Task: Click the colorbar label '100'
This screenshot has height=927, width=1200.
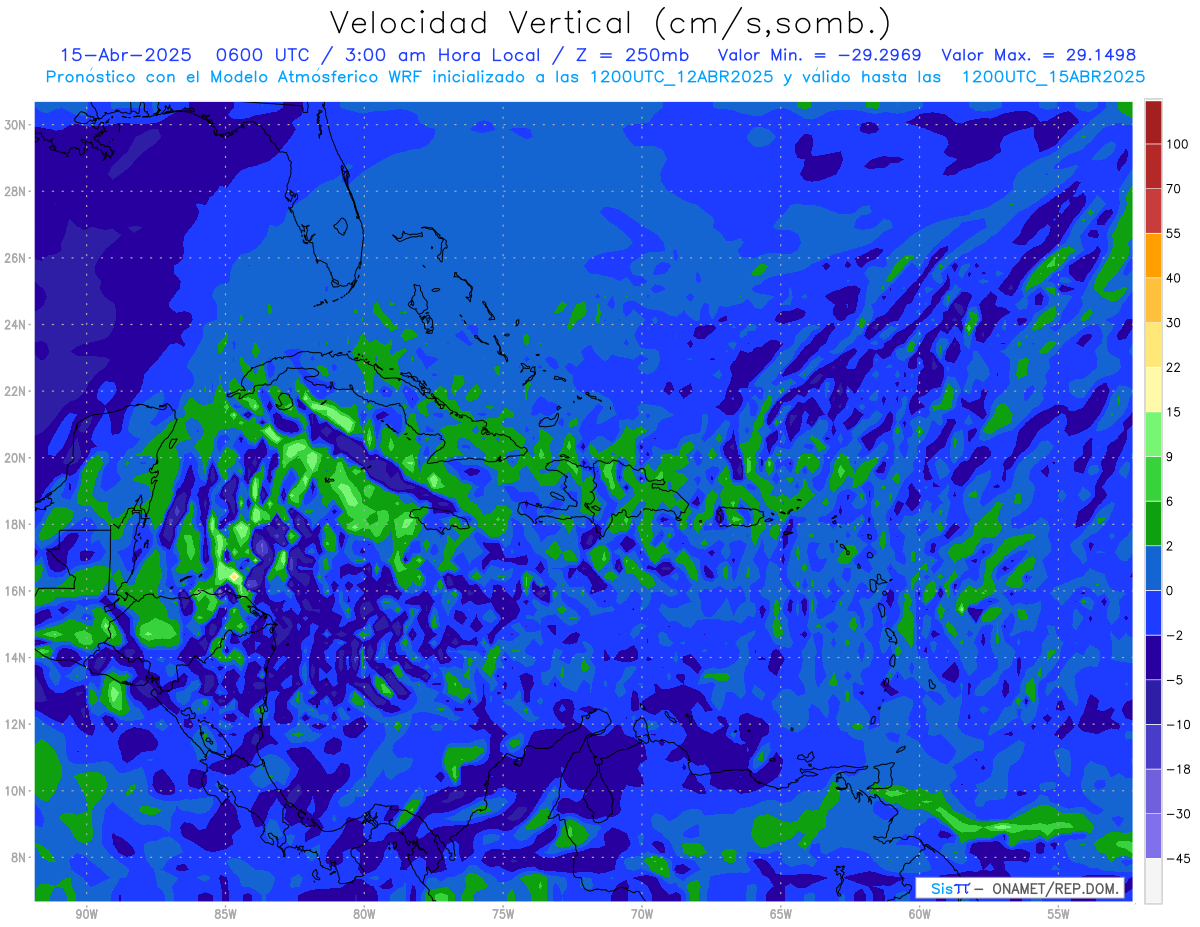Action: pyautogui.click(x=1177, y=145)
